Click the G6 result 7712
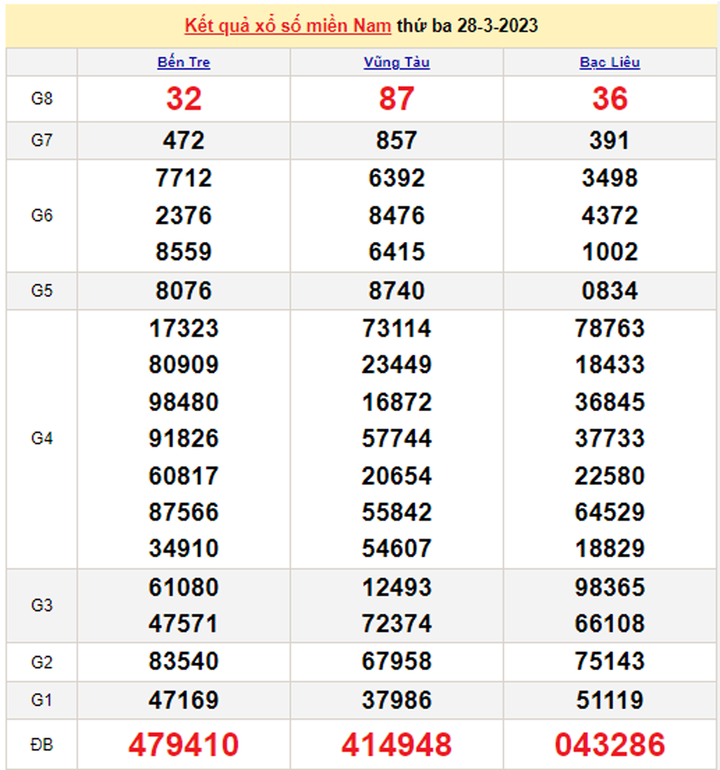720x770 pixels. 184,178
